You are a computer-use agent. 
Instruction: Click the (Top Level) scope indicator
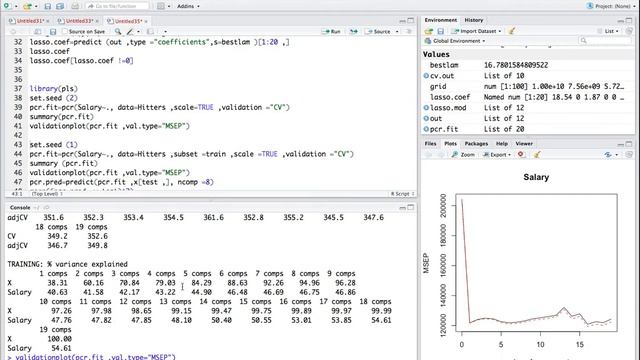[x=47, y=194]
